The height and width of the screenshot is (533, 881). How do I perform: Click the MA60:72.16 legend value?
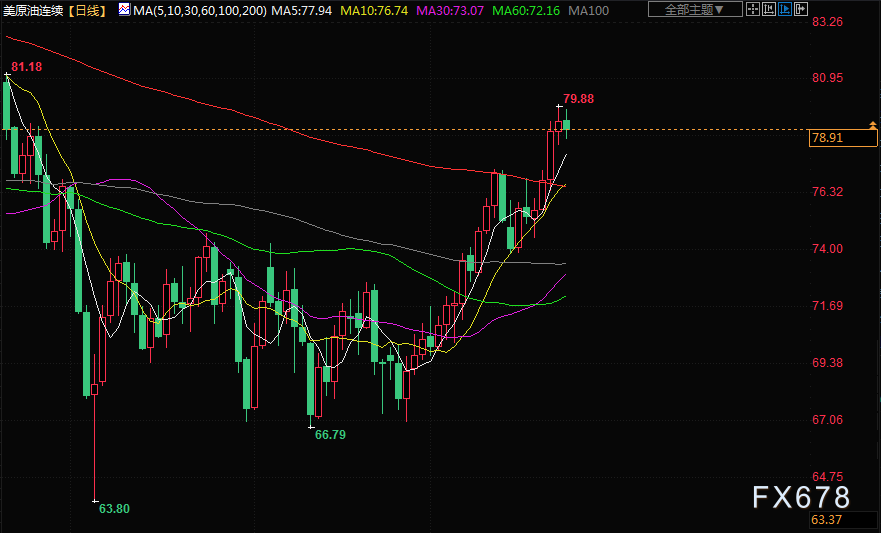(x=526, y=10)
